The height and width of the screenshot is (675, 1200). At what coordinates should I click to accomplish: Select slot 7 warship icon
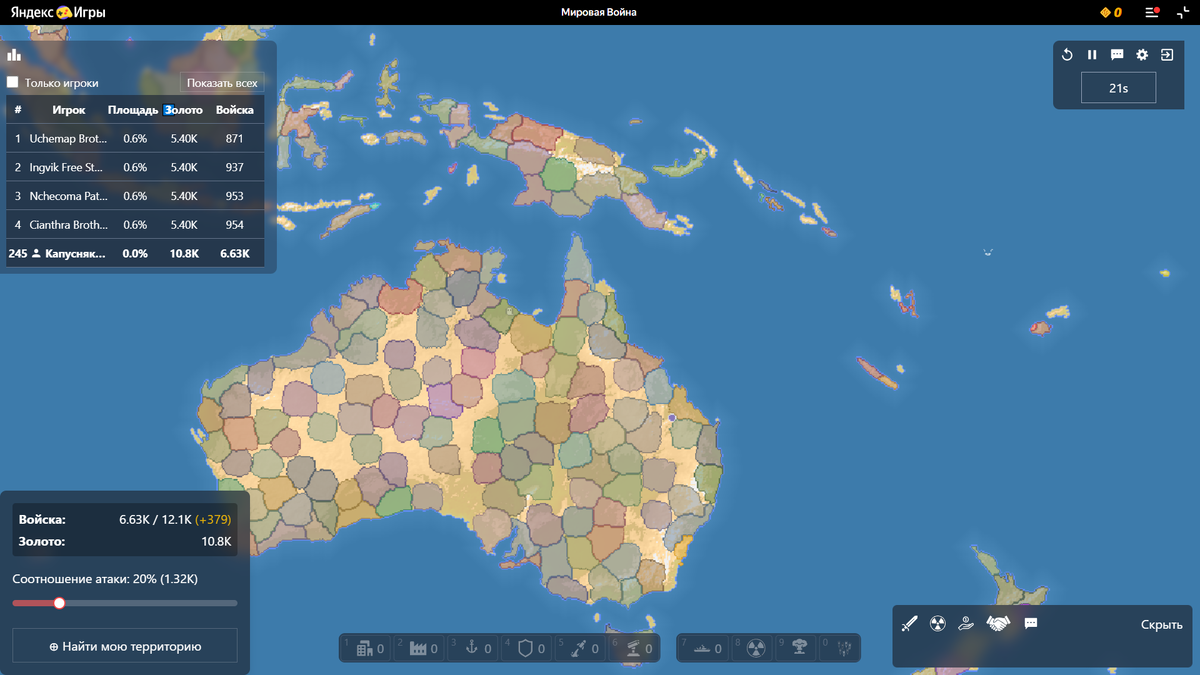(x=700, y=648)
